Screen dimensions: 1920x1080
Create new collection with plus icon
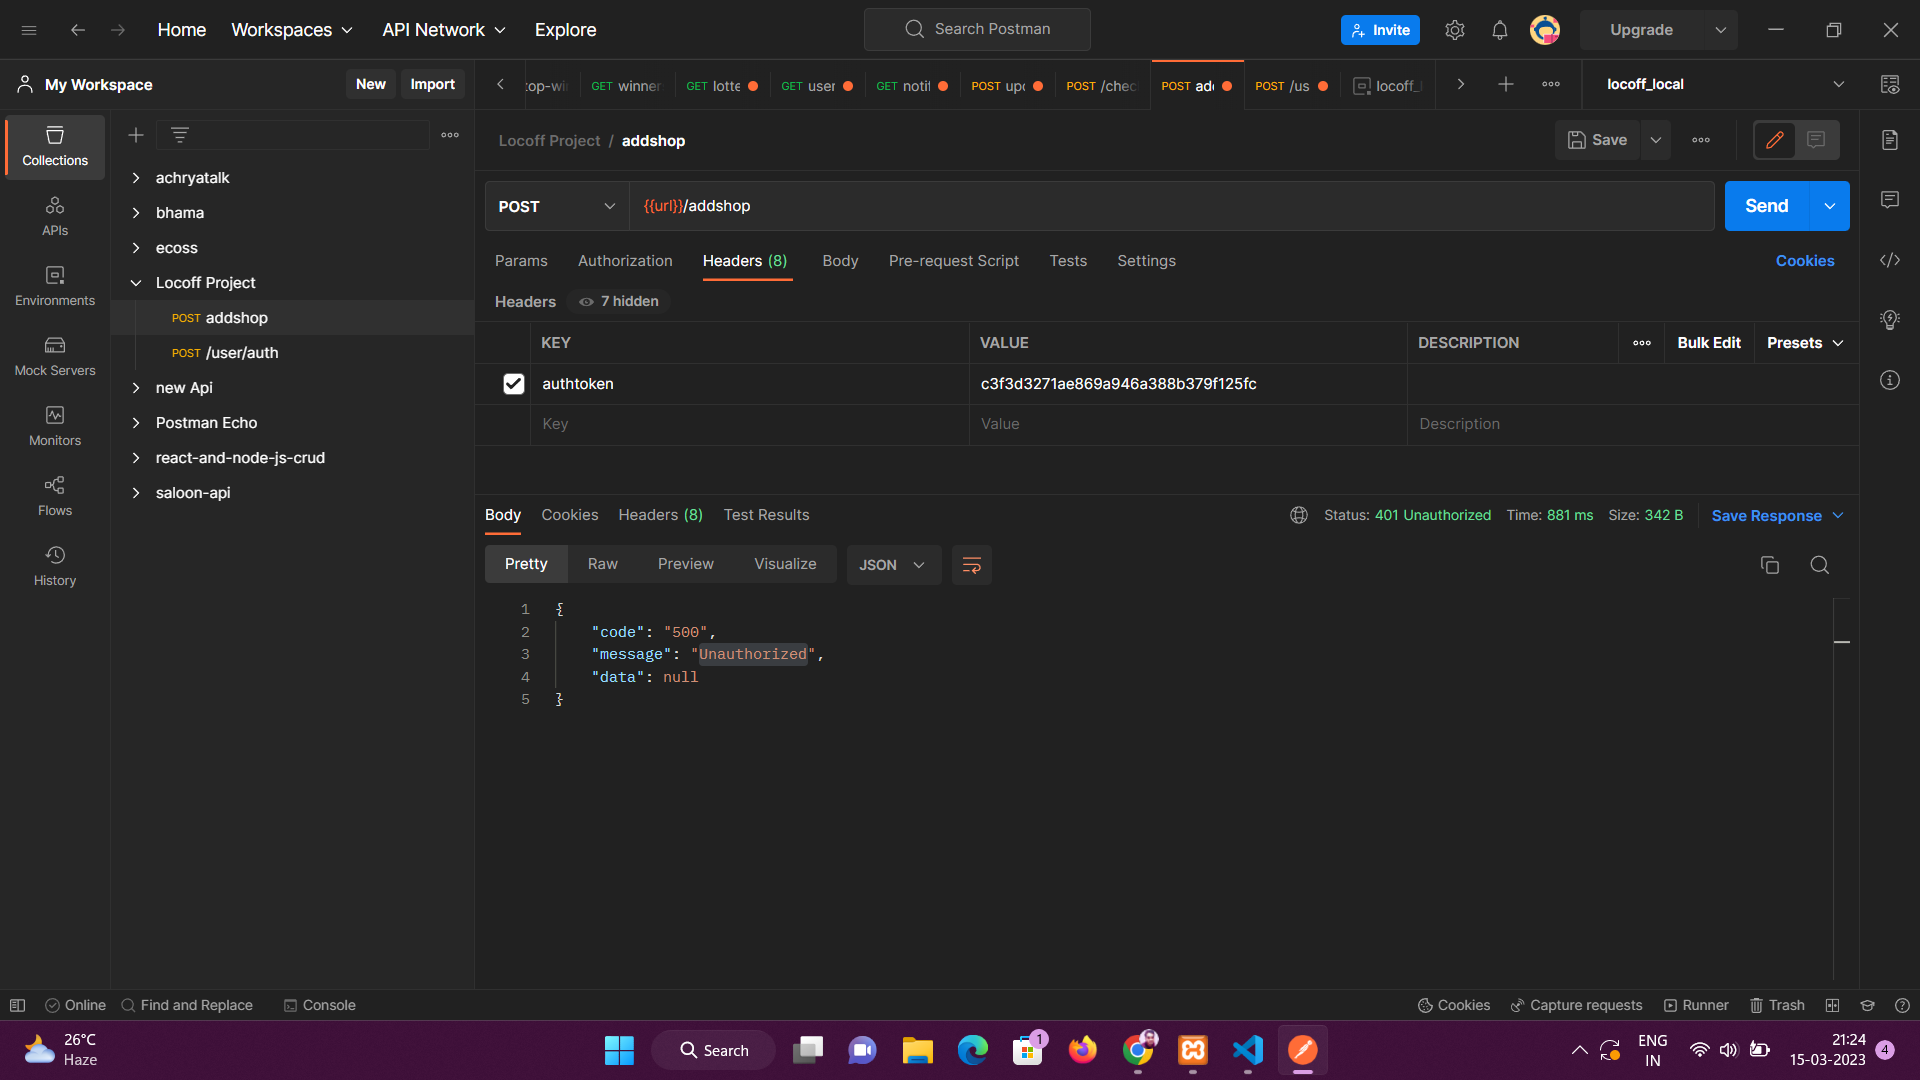point(136,135)
